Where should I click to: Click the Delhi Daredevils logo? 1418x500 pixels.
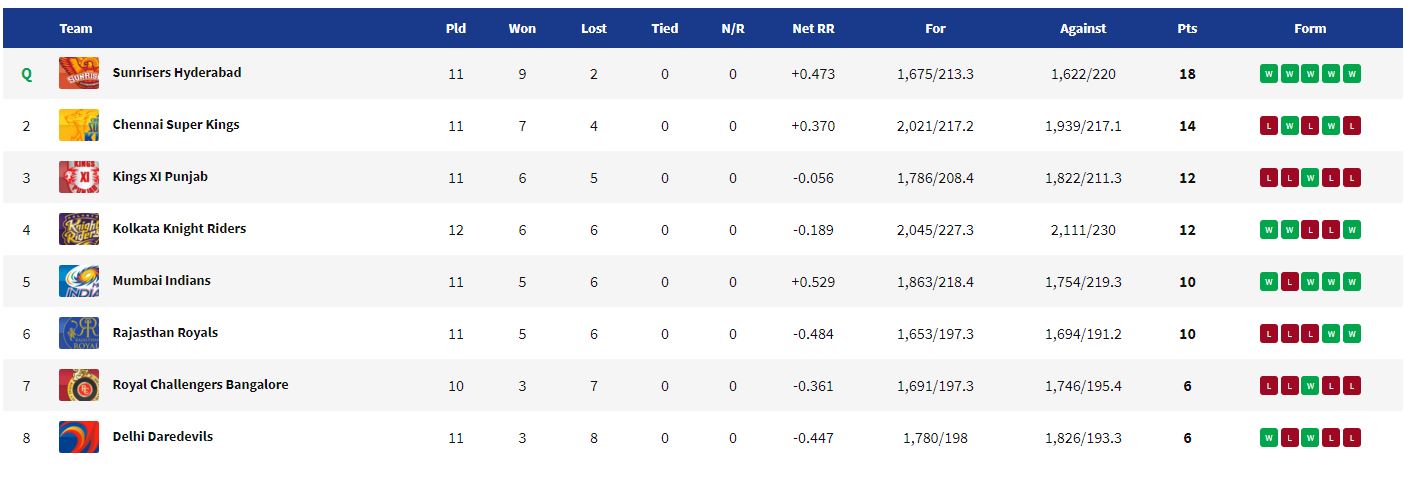coord(79,437)
